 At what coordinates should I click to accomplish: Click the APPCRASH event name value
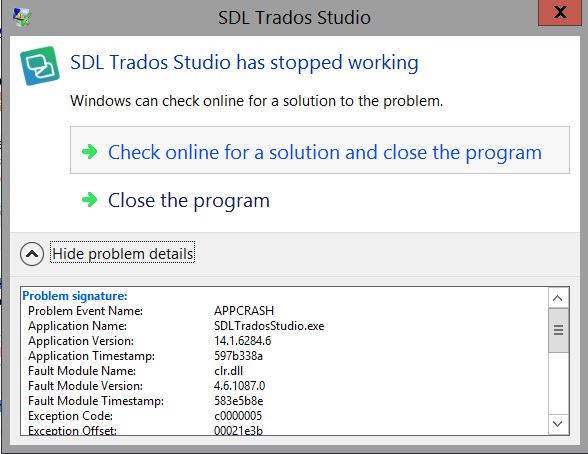(244, 311)
